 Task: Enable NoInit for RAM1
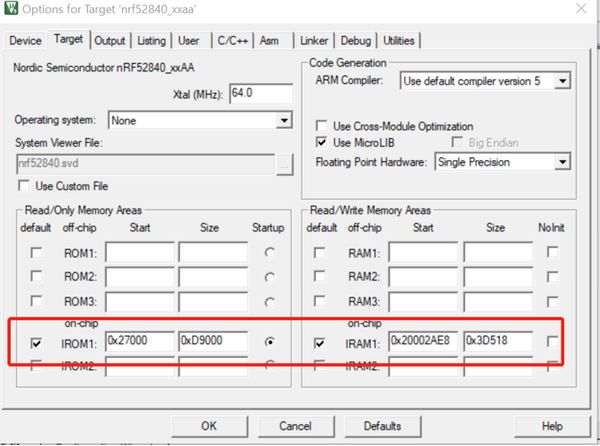pyautogui.click(x=553, y=252)
